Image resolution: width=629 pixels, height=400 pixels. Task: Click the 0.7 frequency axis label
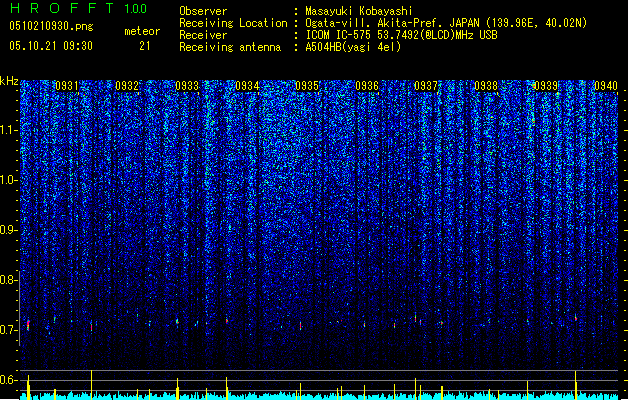[x=8, y=330]
